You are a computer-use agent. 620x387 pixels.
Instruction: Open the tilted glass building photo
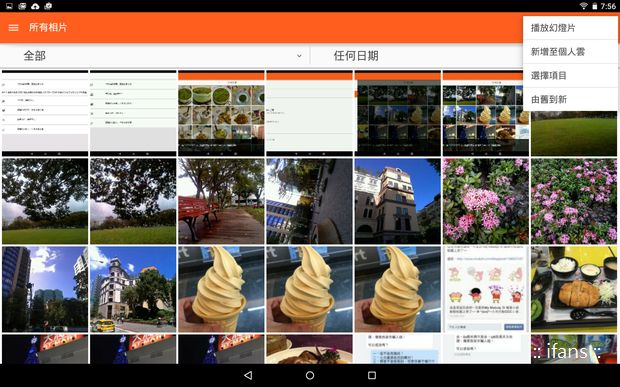pos(309,201)
